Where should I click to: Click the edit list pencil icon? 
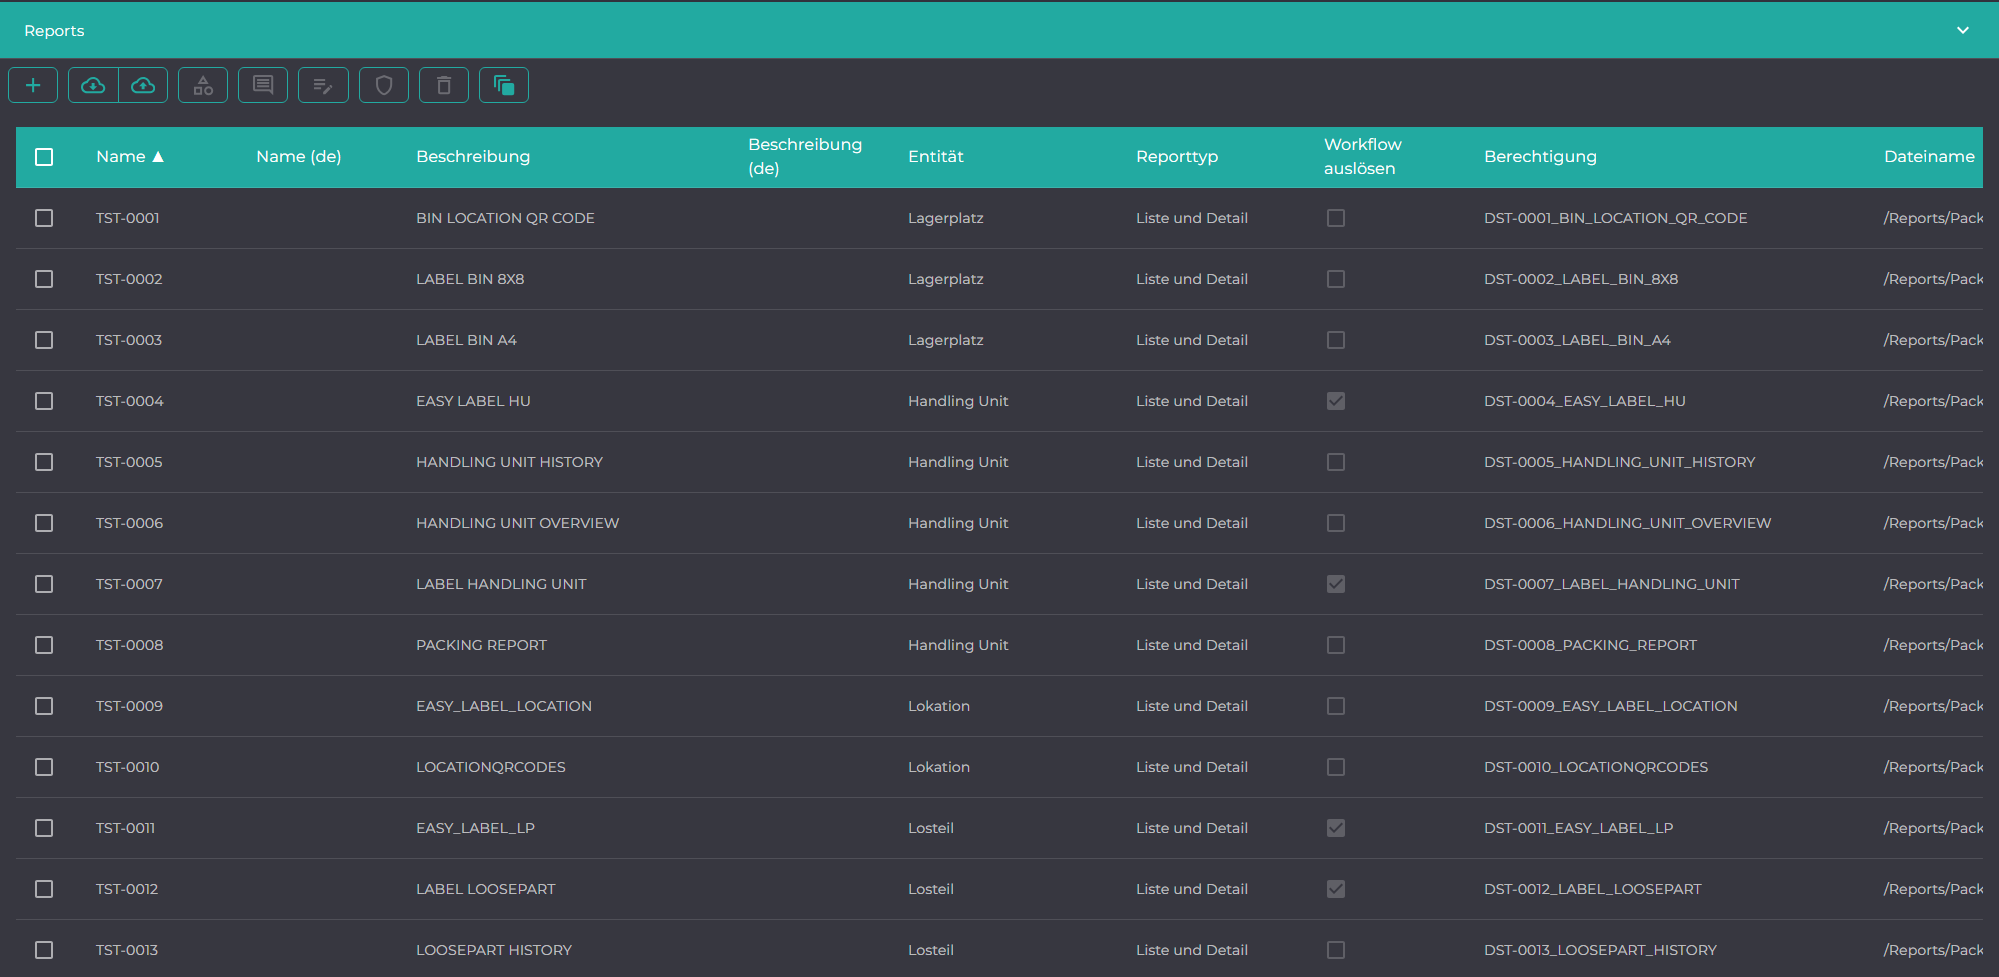pyautogui.click(x=323, y=85)
